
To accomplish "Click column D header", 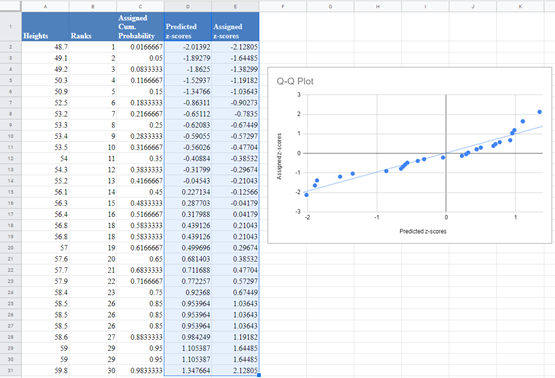I will (188, 6).
